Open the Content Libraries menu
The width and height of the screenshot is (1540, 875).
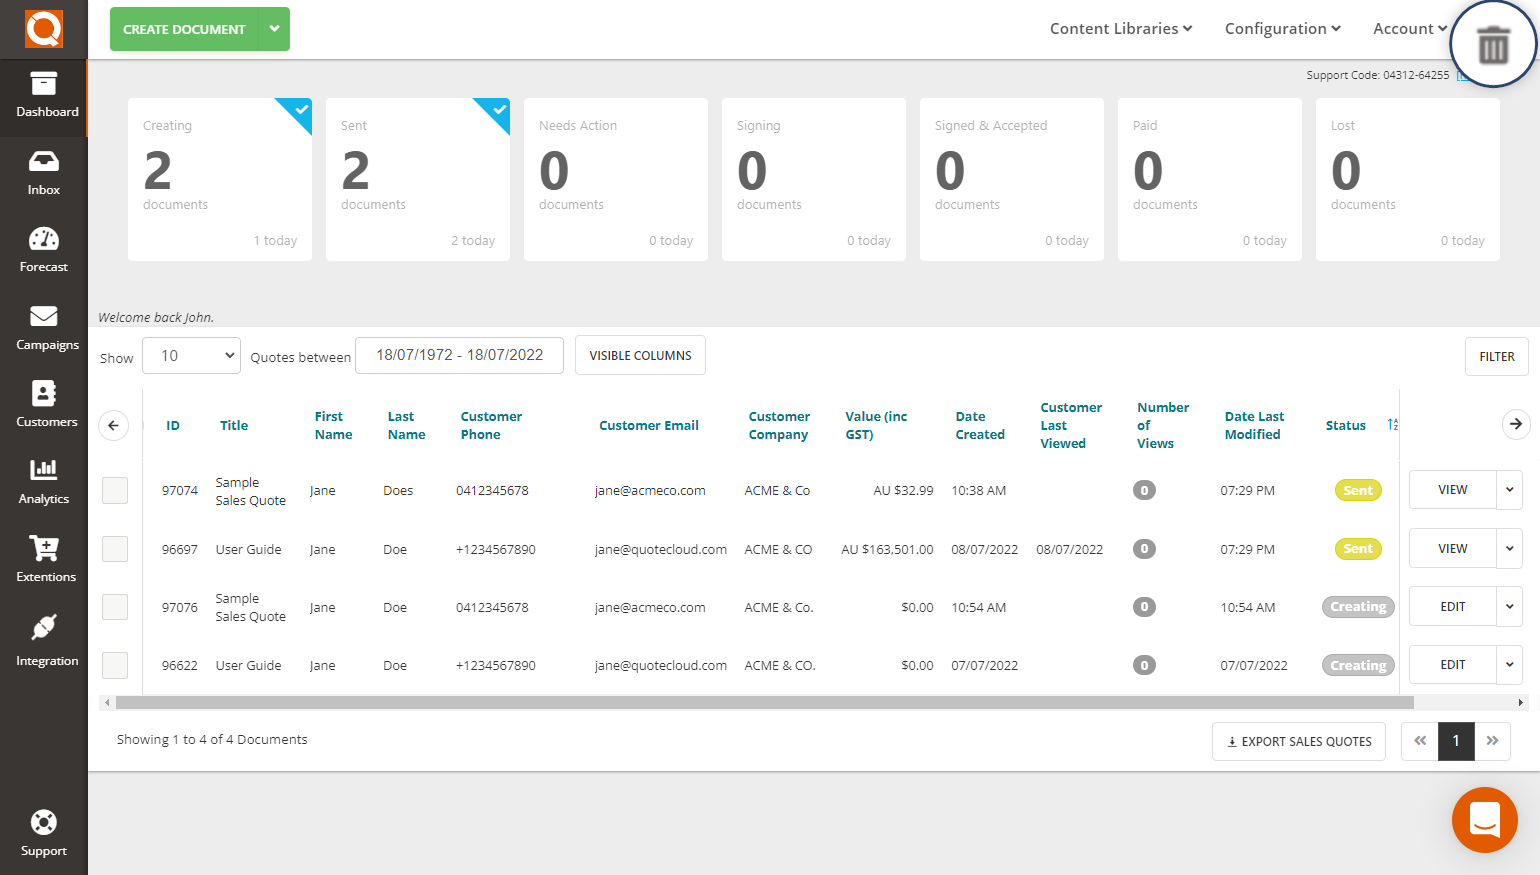click(1120, 29)
